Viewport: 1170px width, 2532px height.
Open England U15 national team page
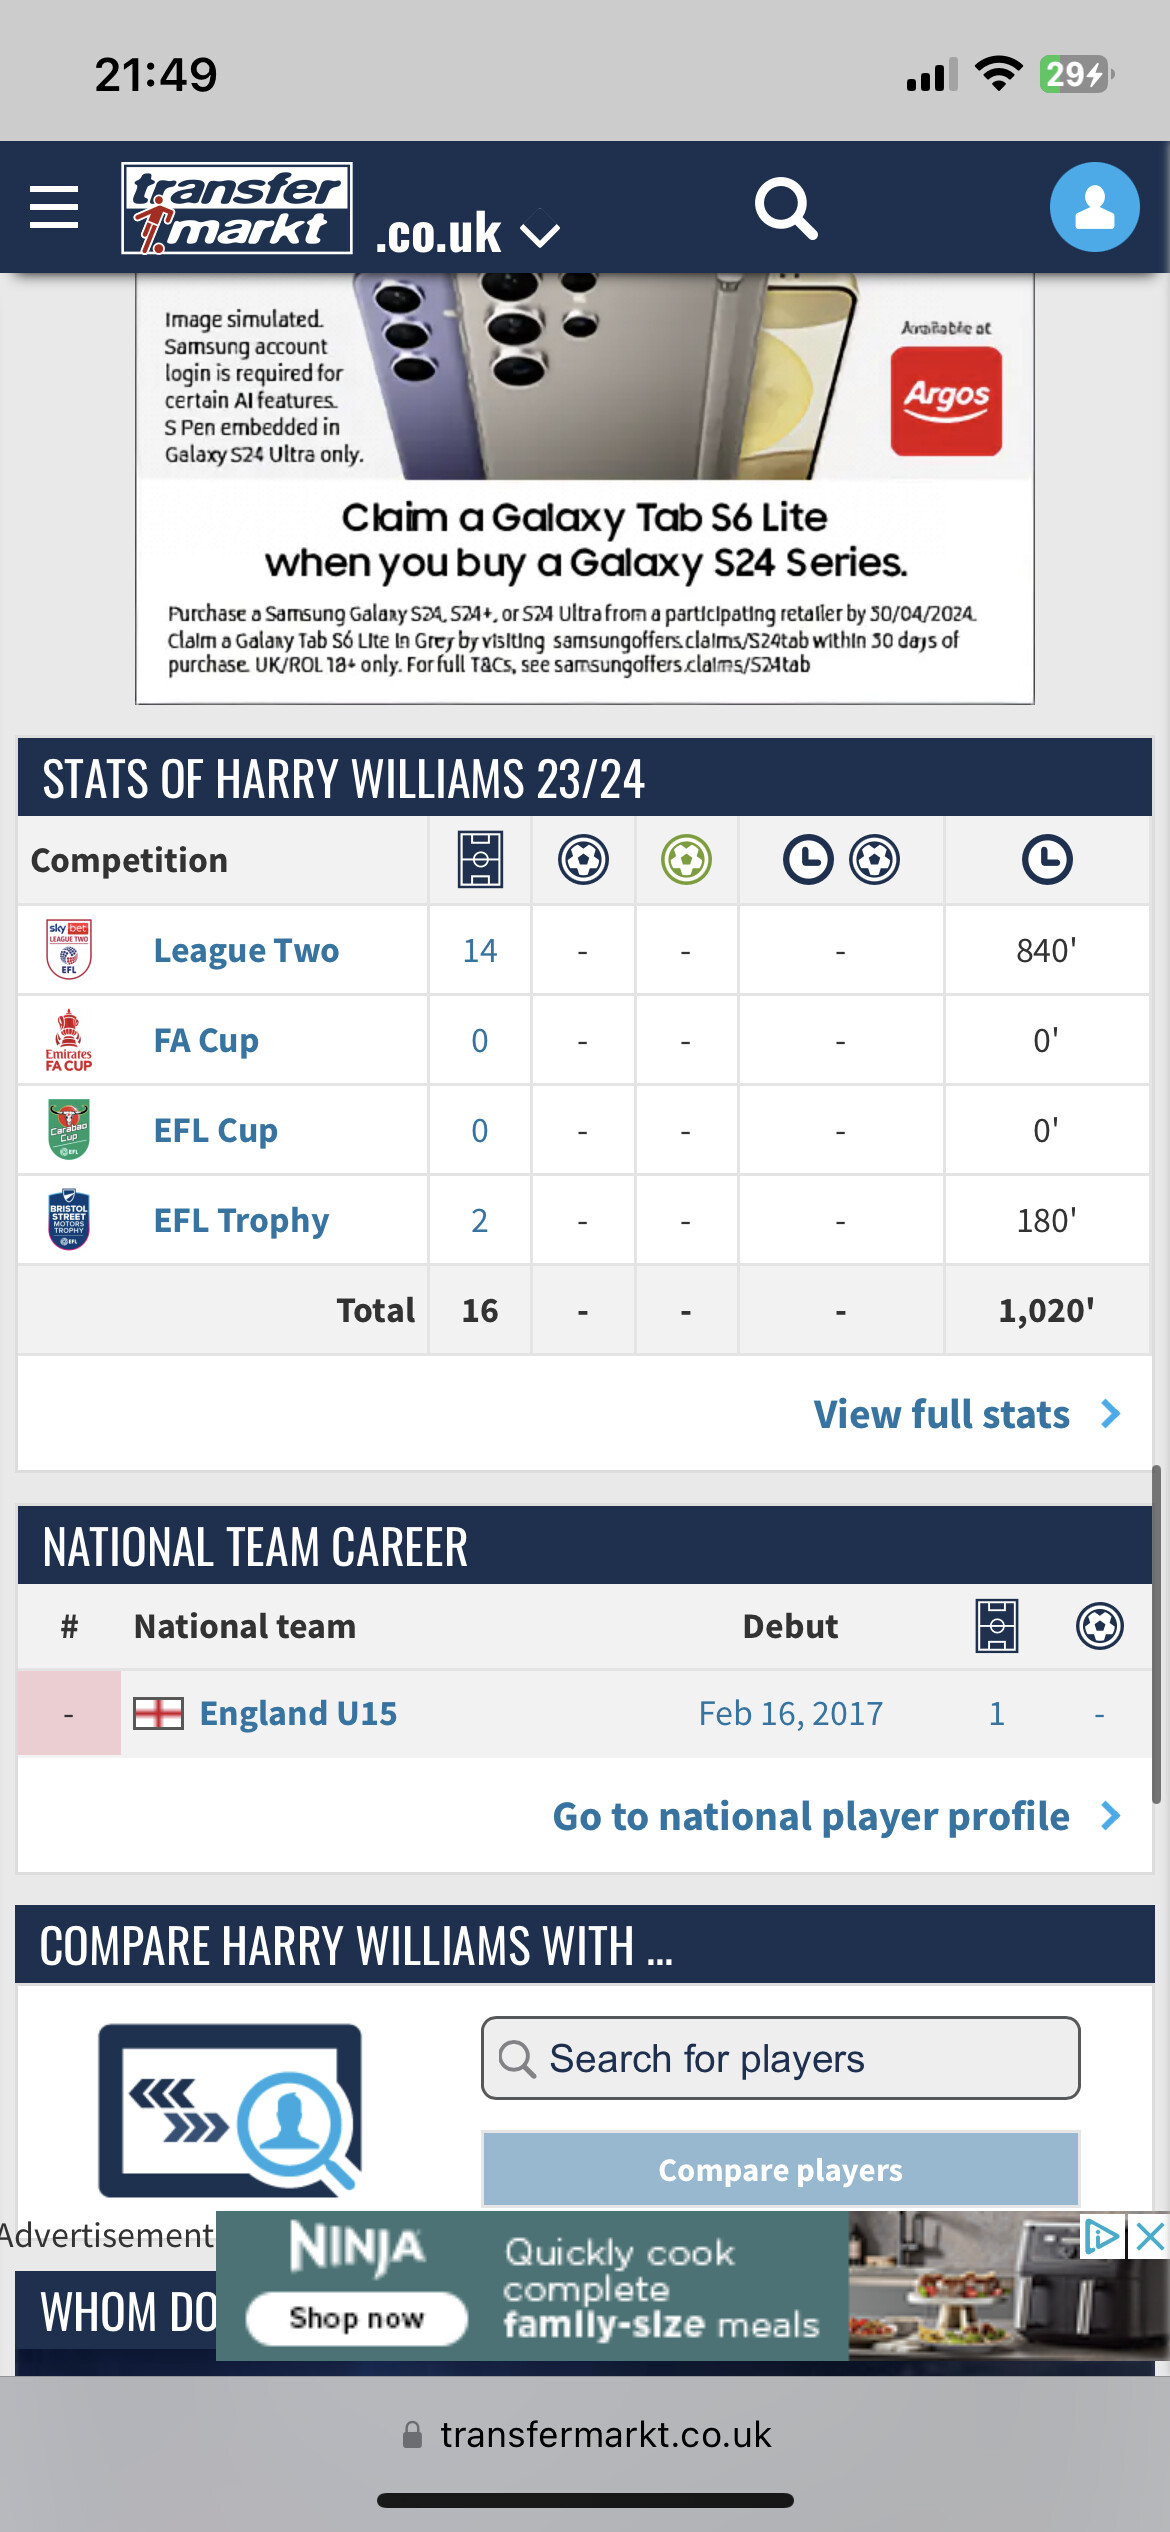298,1714
